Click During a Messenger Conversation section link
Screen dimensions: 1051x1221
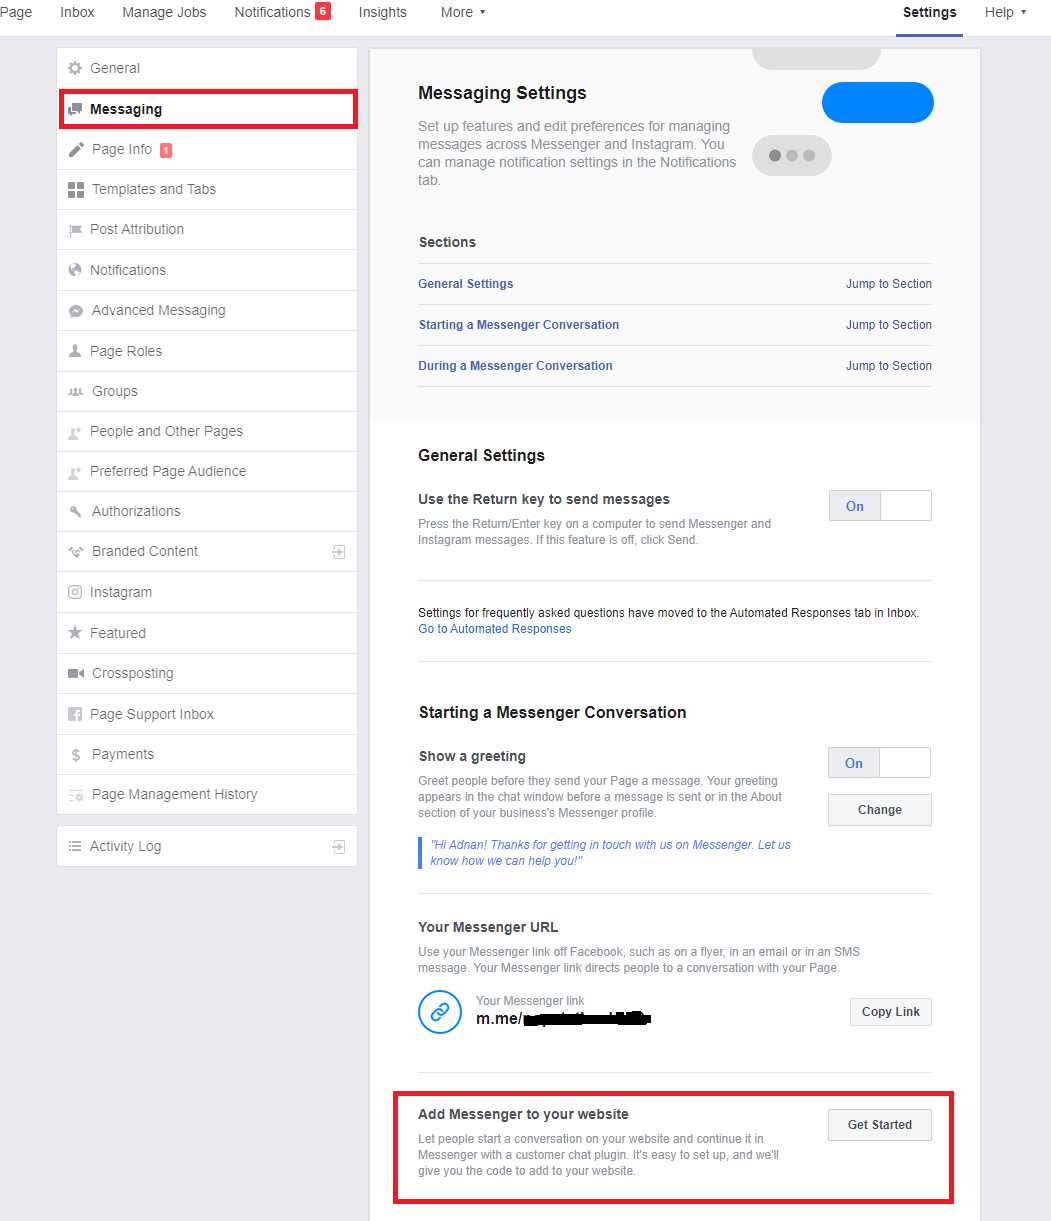click(x=516, y=366)
